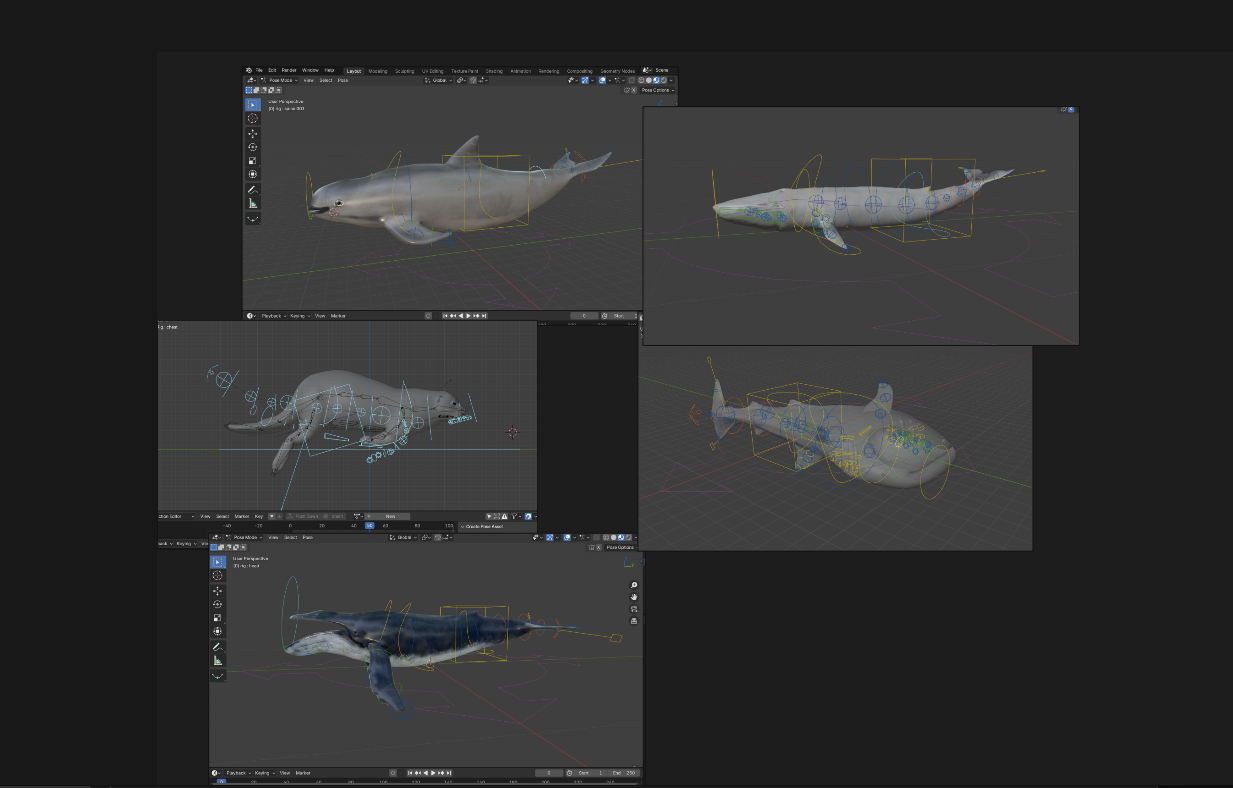The image size is (1233, 788).
Task: Pick the Cursor tool in the dolphin viewport
Action: 253,118
